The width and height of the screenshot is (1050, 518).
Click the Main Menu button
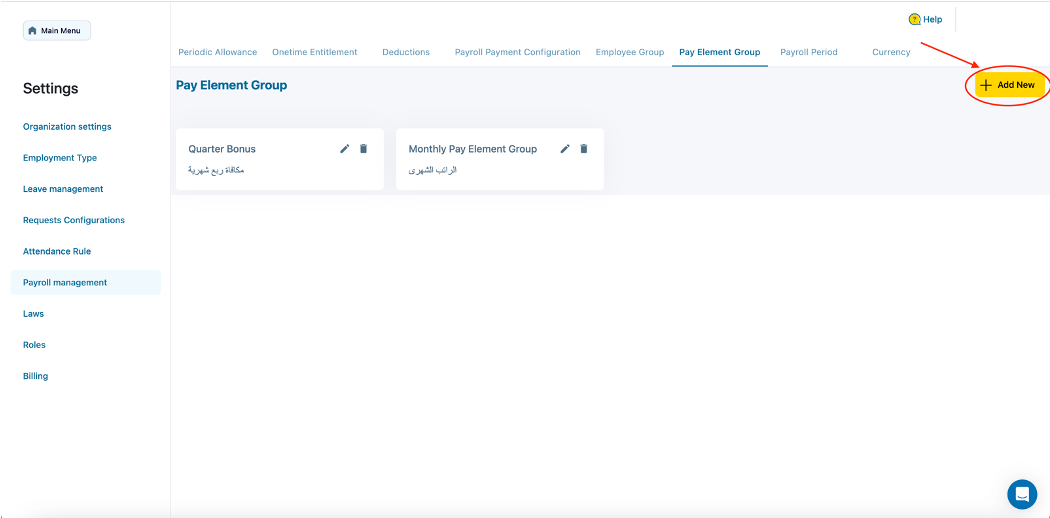[57, 31]
